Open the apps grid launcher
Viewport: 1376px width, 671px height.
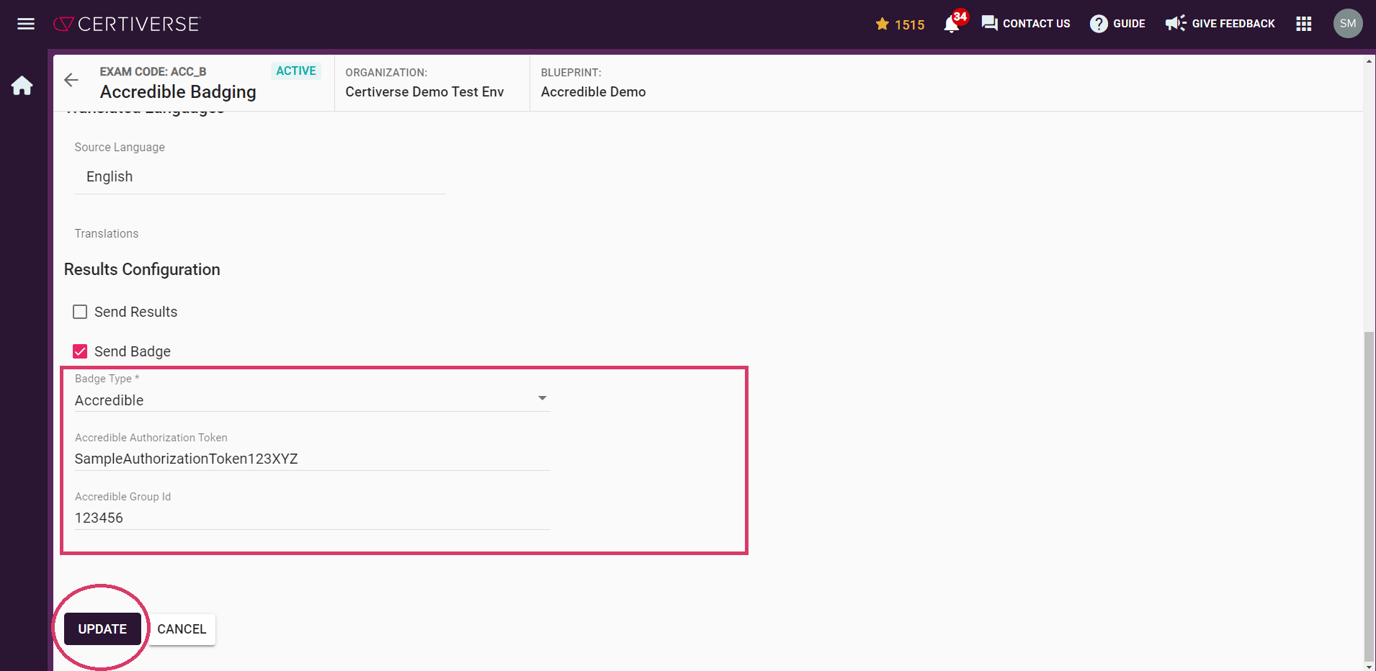pos(1303,23)
